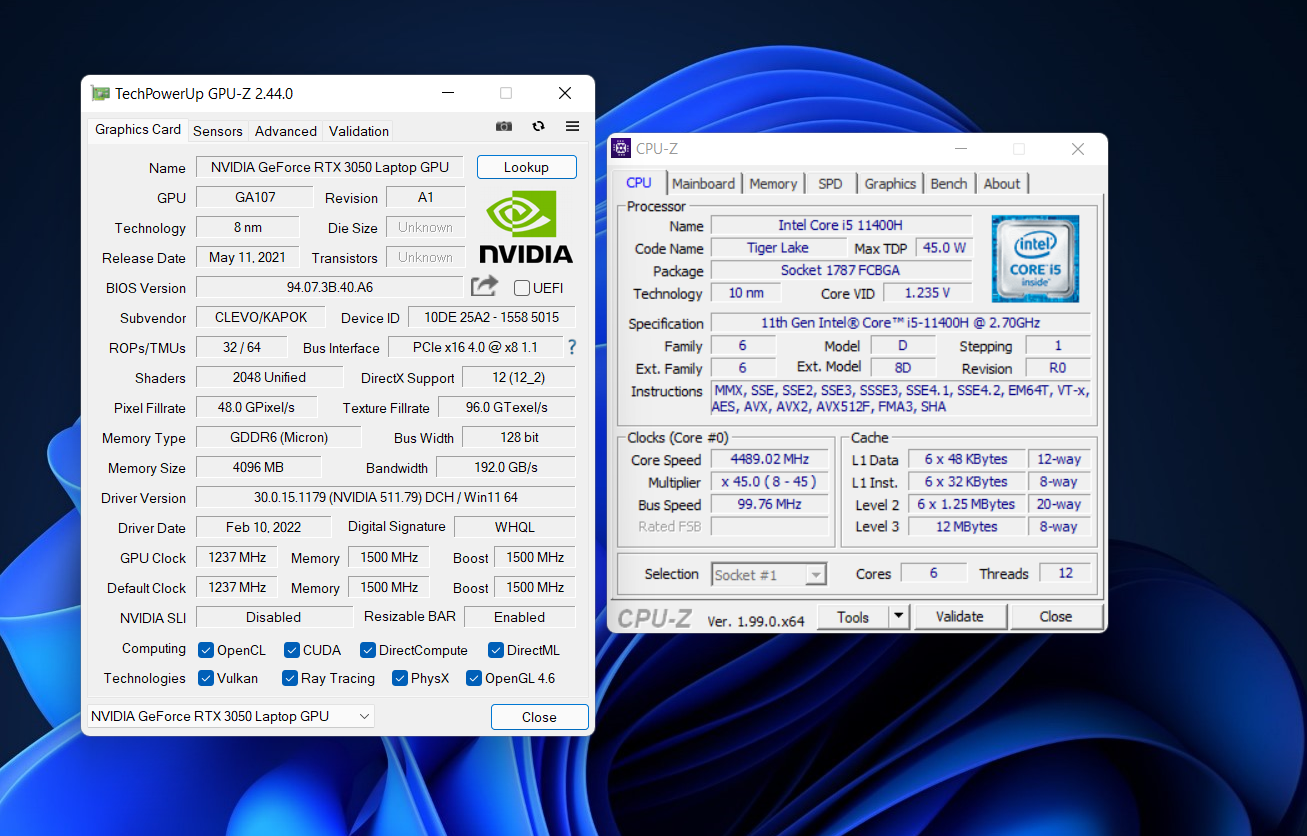Toggle the UEFI checkbox
Viewport: 1307px width, 836px height.
[522, 288]
